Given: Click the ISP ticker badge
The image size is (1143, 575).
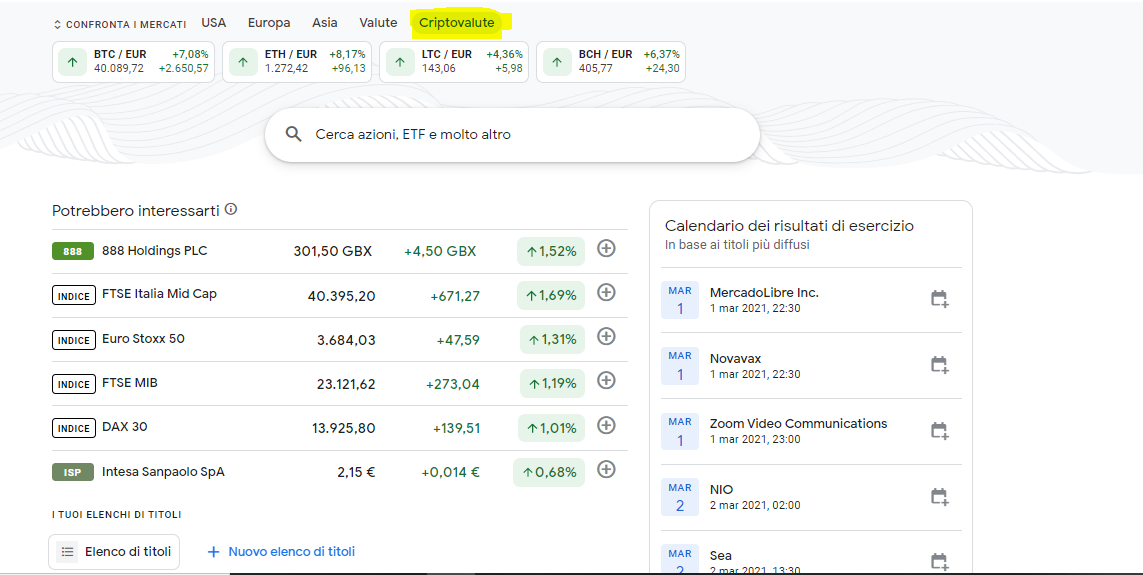Looking at the screenshot, I should point(73,472).
